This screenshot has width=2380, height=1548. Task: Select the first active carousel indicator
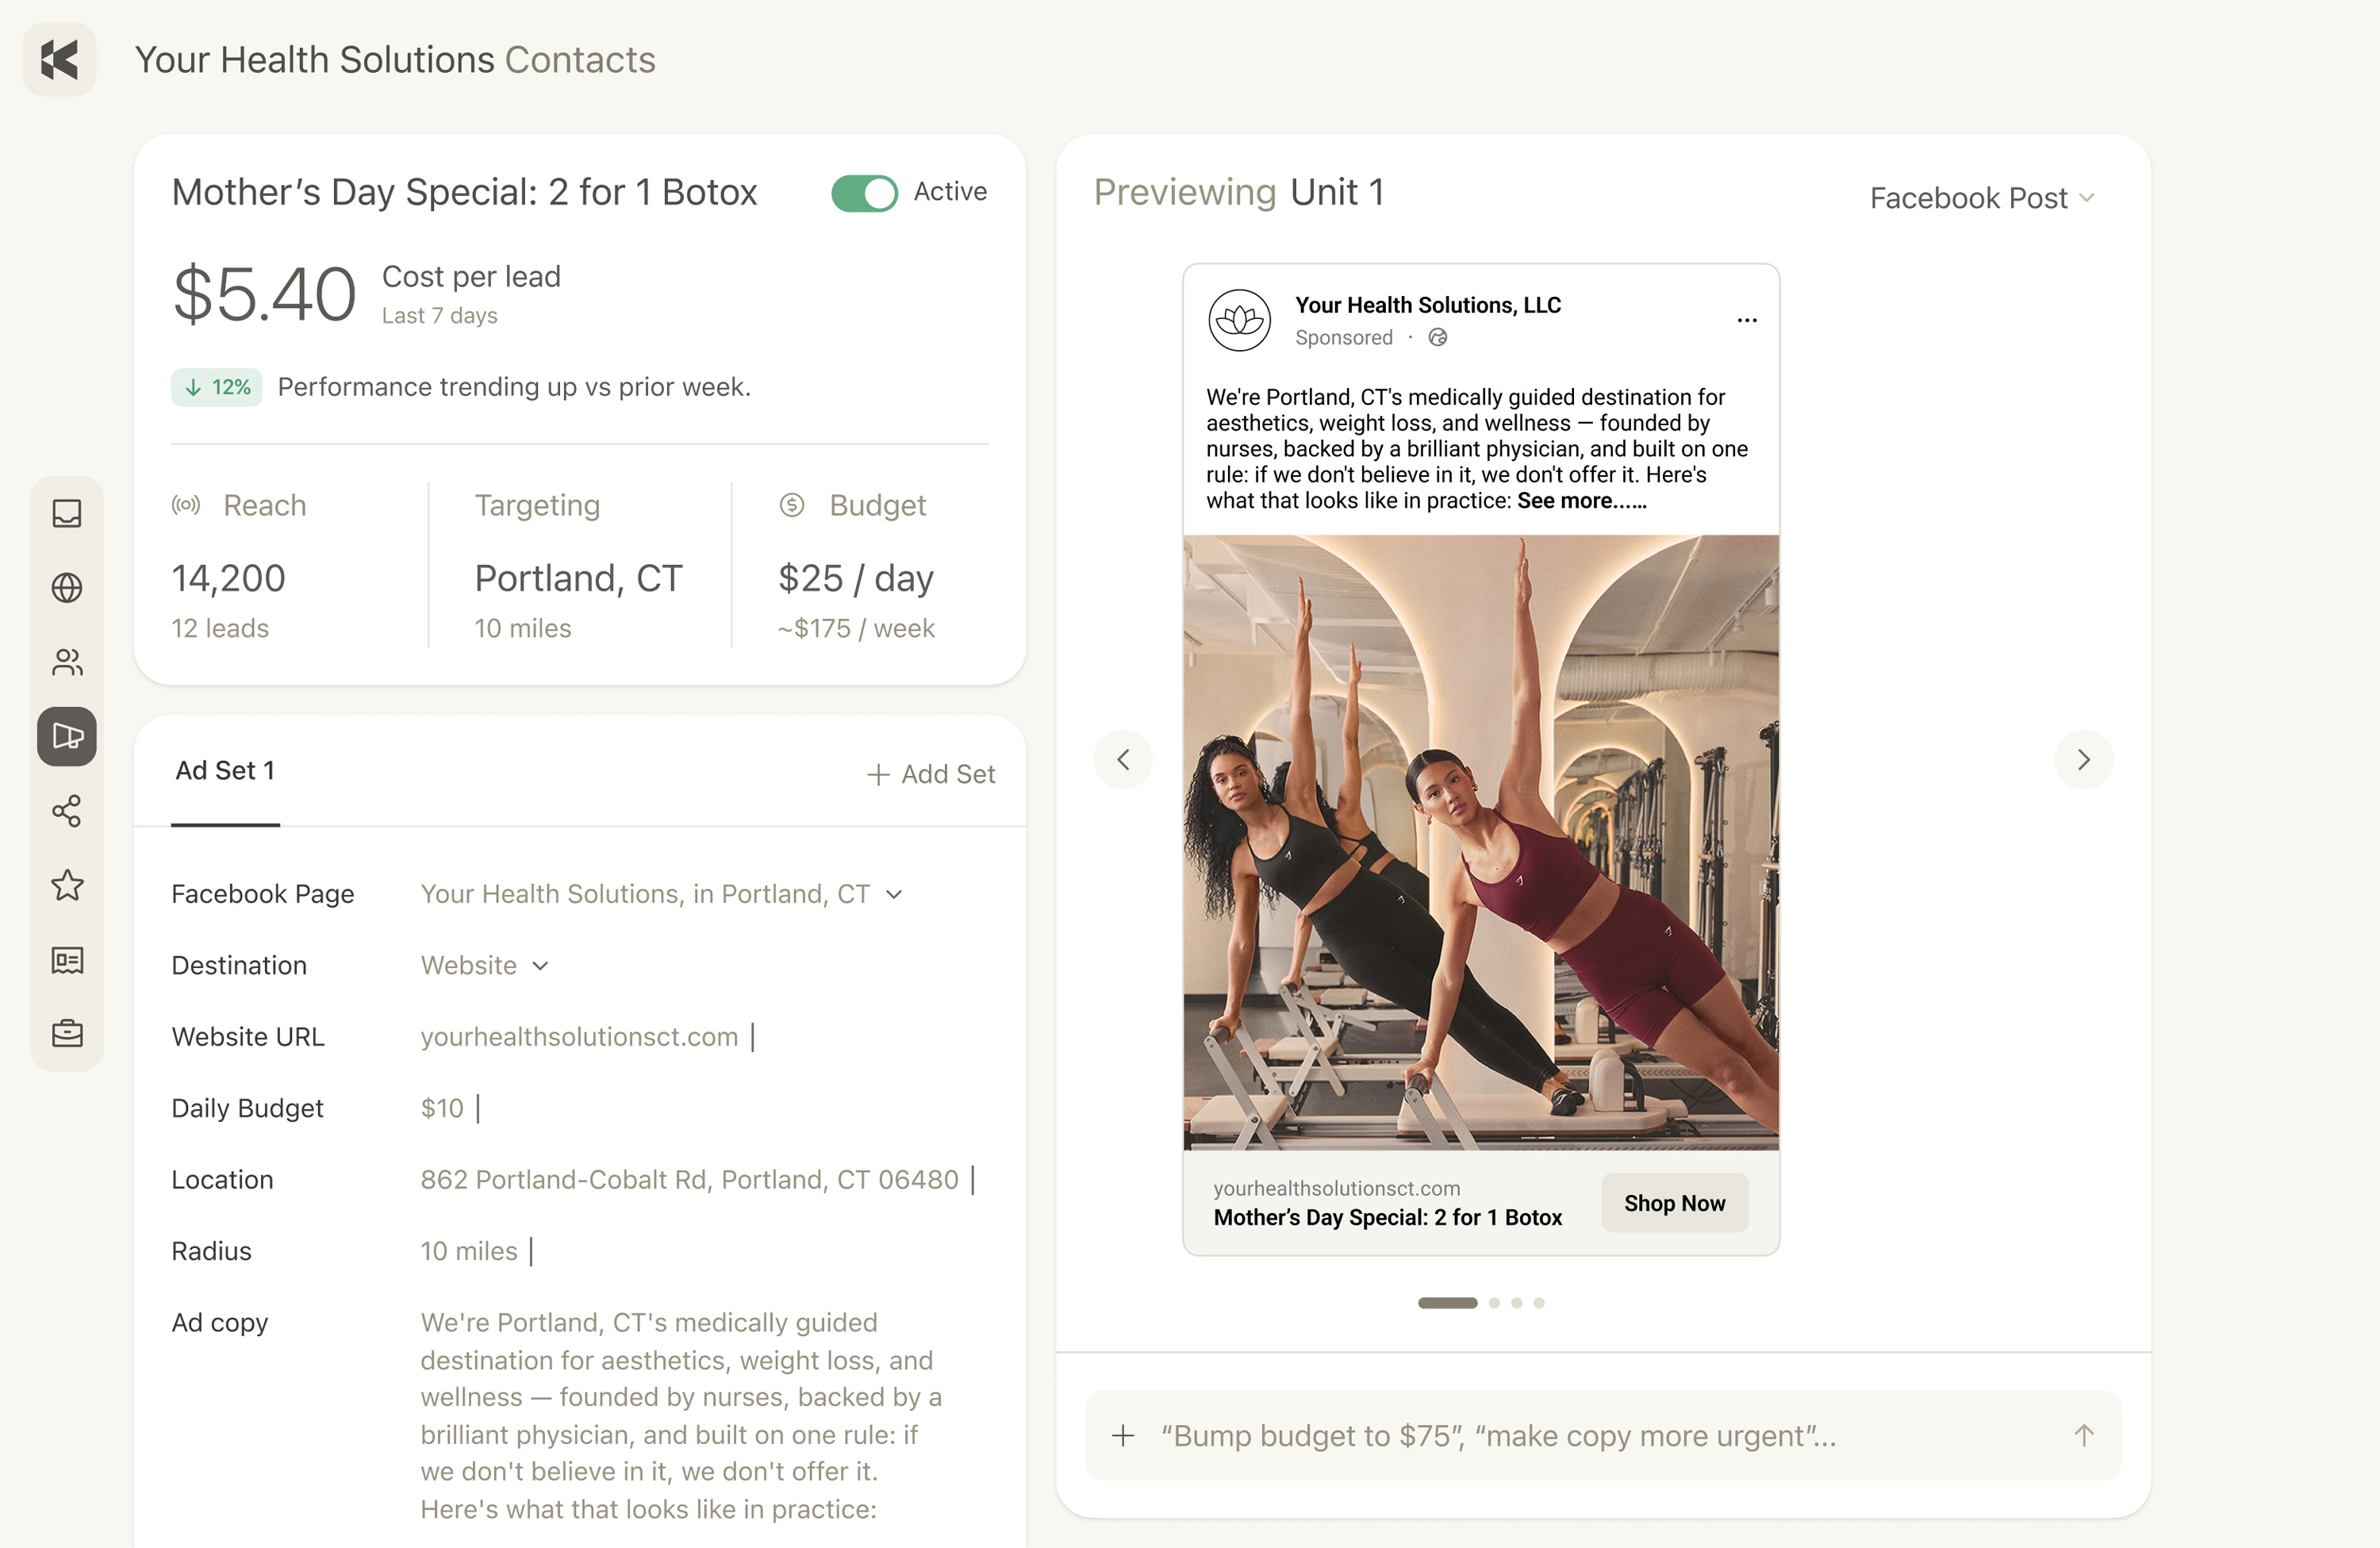click(1447, 1303)
